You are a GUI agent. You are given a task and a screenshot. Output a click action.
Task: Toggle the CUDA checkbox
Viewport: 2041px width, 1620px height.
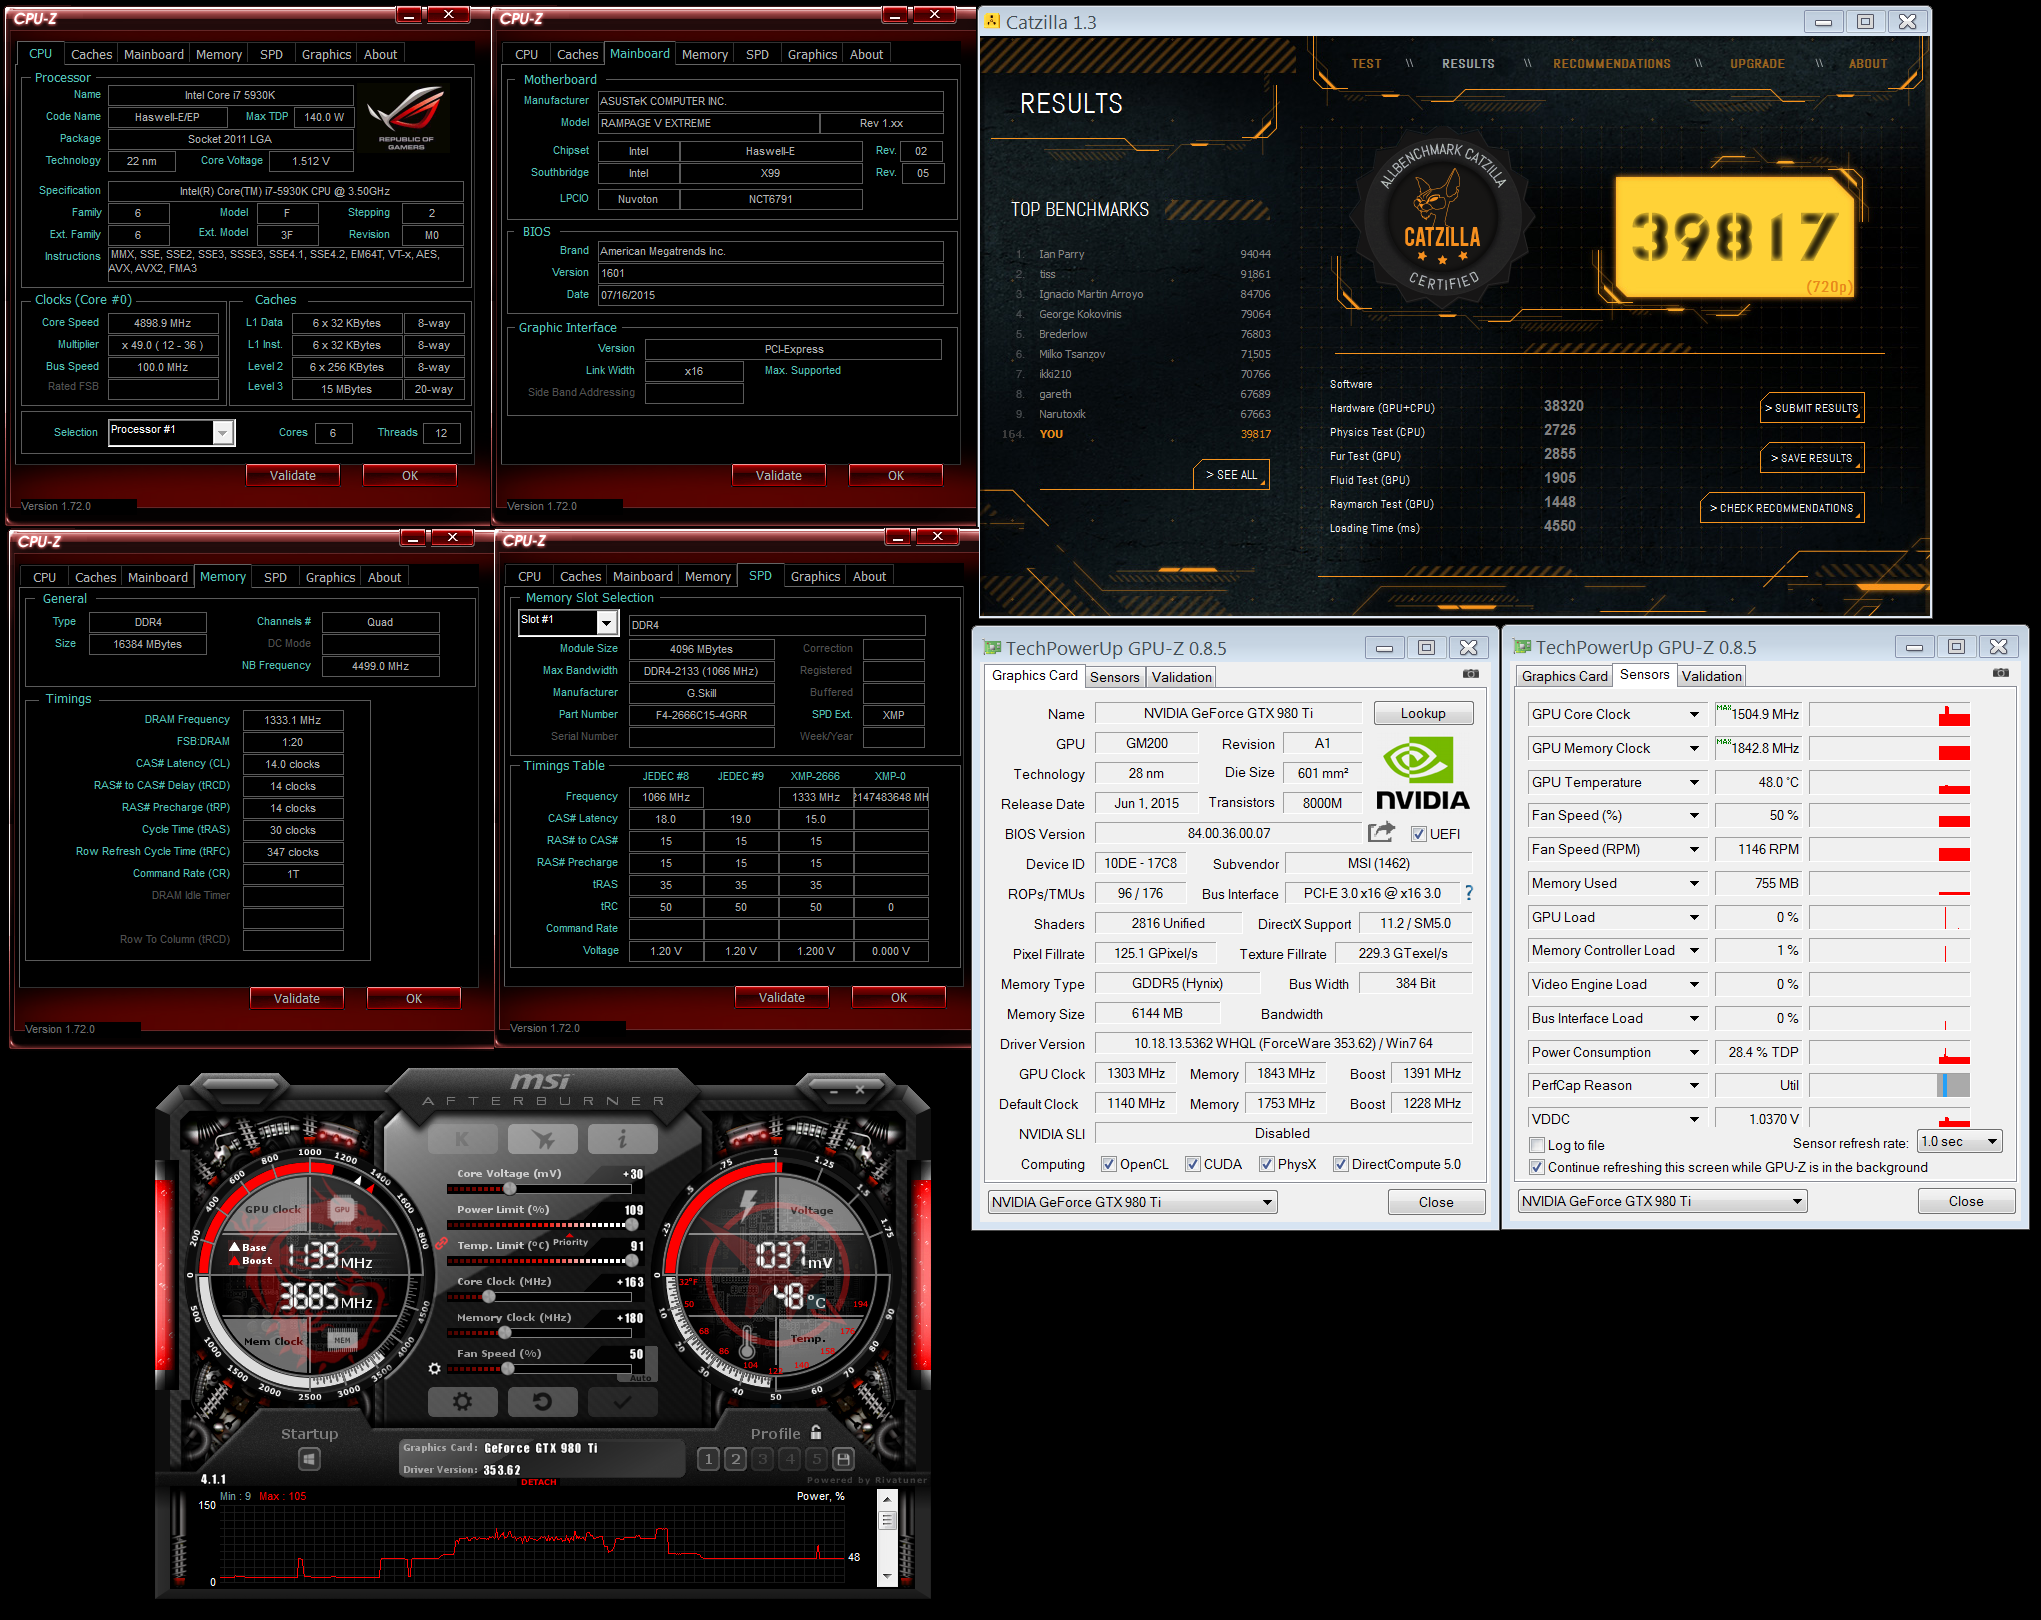(x=1192, y=1164)
